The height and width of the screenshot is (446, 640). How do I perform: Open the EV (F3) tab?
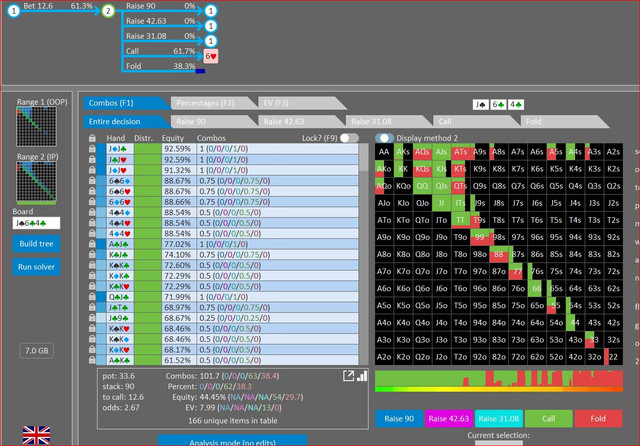[x=299, y=103]
